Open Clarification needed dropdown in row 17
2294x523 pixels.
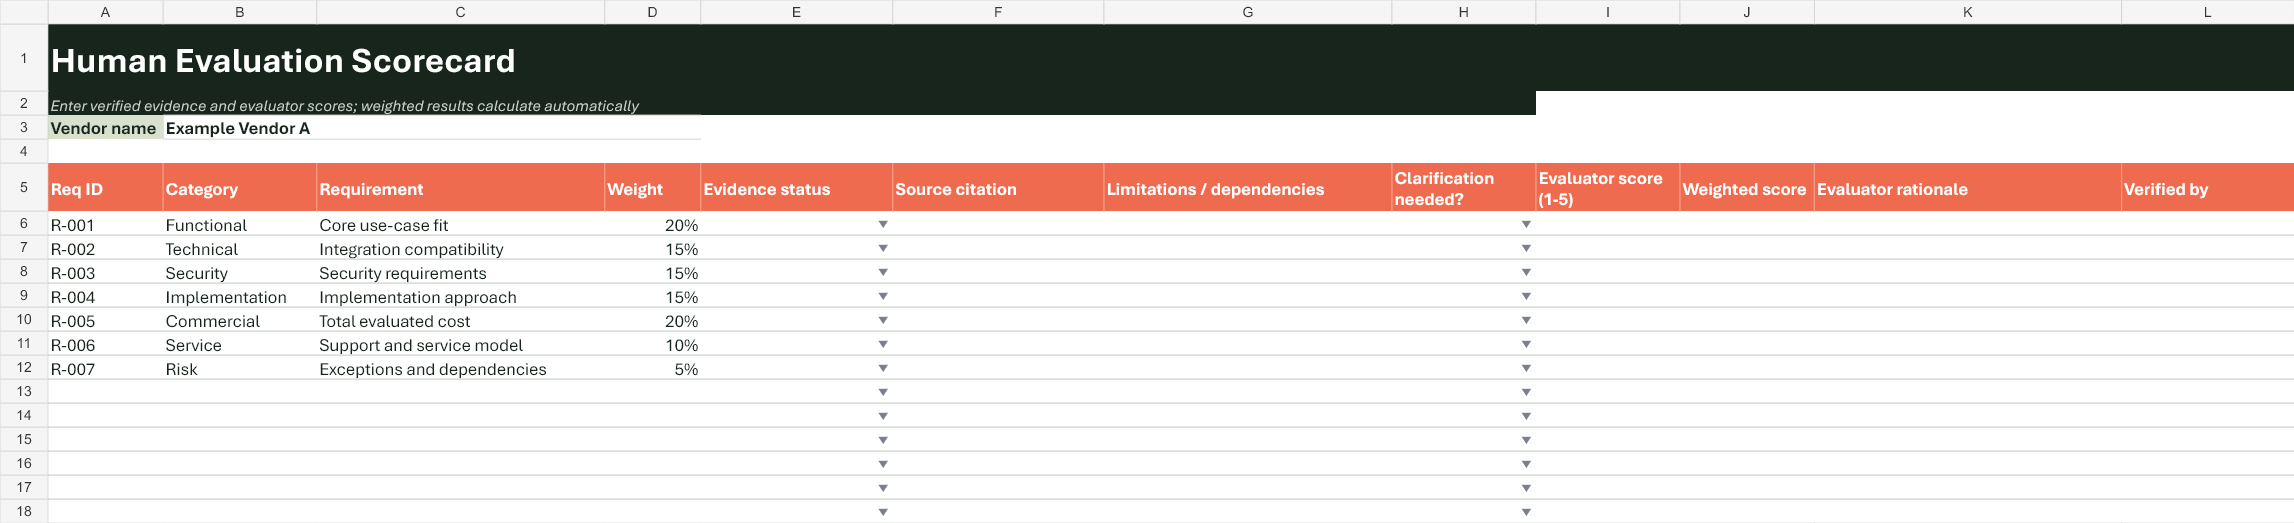(x=1526, y=488)
